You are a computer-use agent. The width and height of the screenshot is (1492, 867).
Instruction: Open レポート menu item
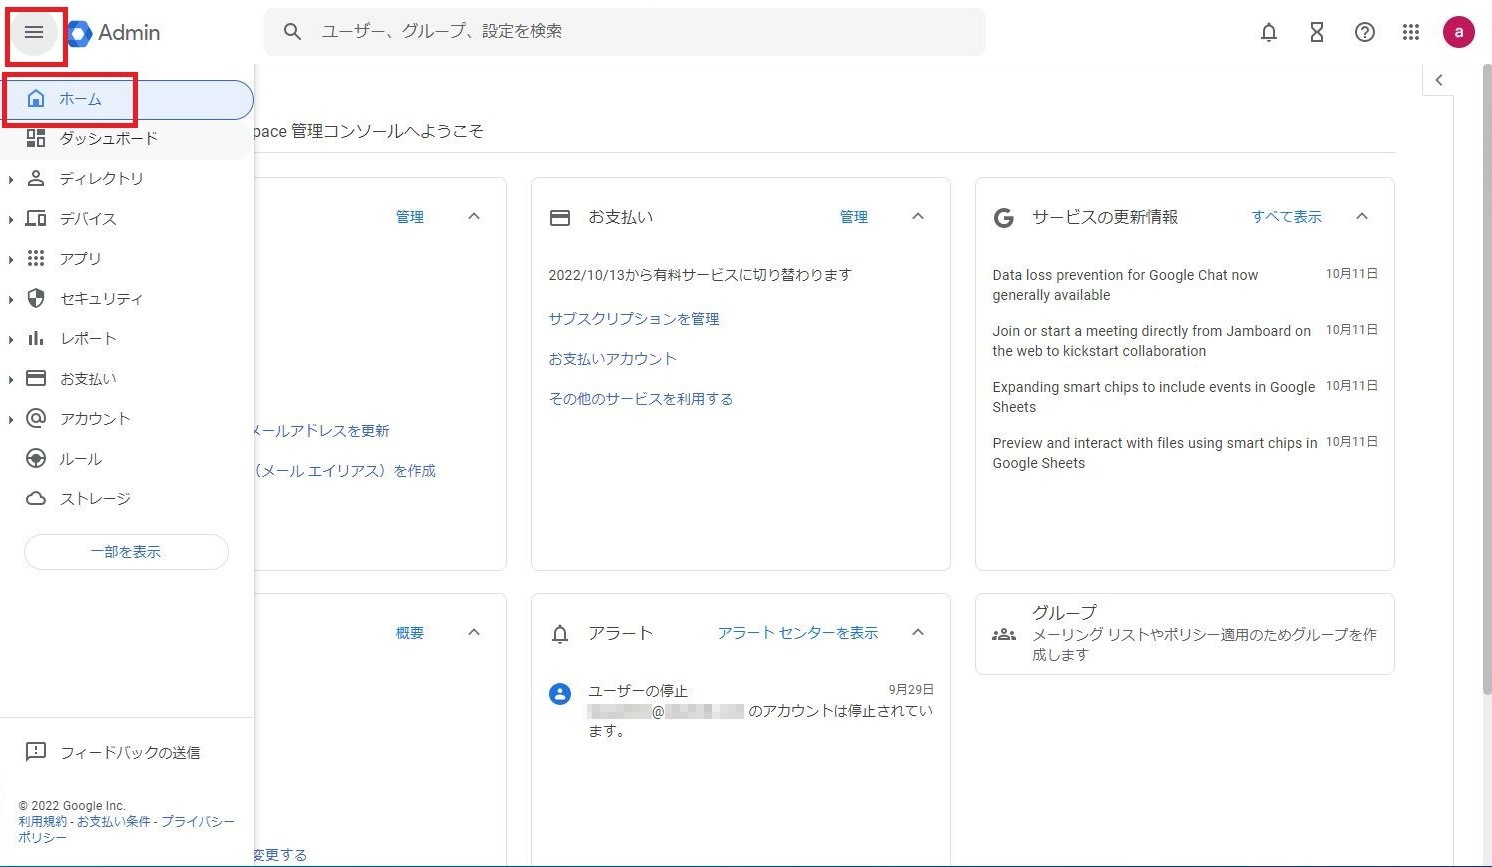click(127, 339)
